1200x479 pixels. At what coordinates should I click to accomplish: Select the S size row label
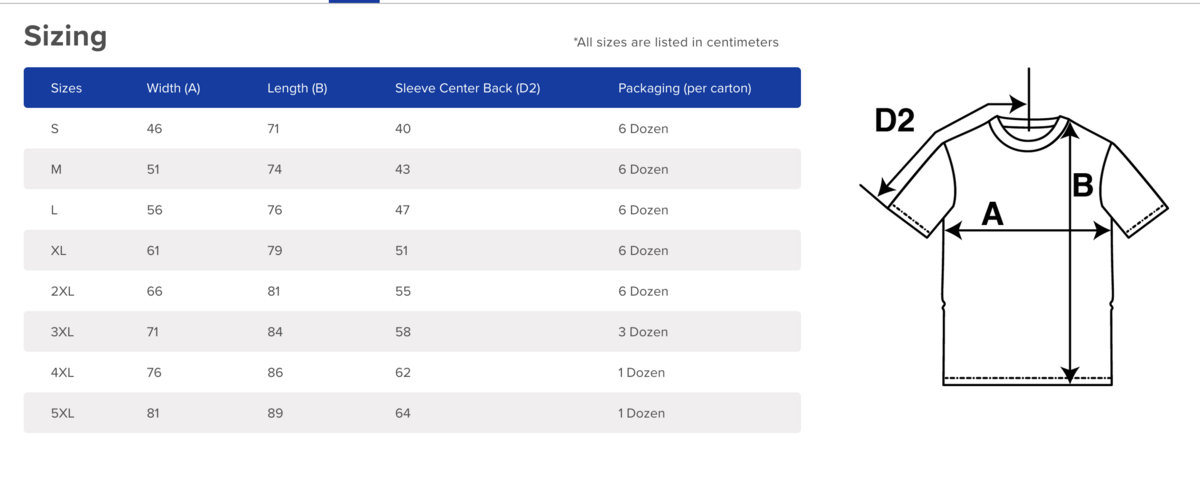(x=55, y=129)
